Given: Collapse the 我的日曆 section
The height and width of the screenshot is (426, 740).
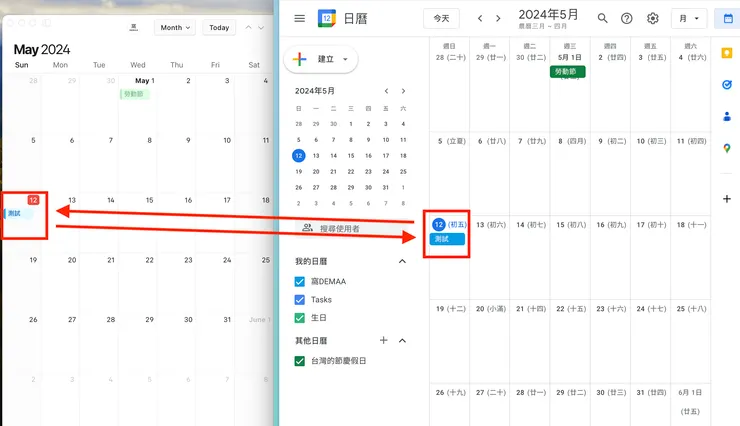Looking at the screenshot, I should point(402,261).
